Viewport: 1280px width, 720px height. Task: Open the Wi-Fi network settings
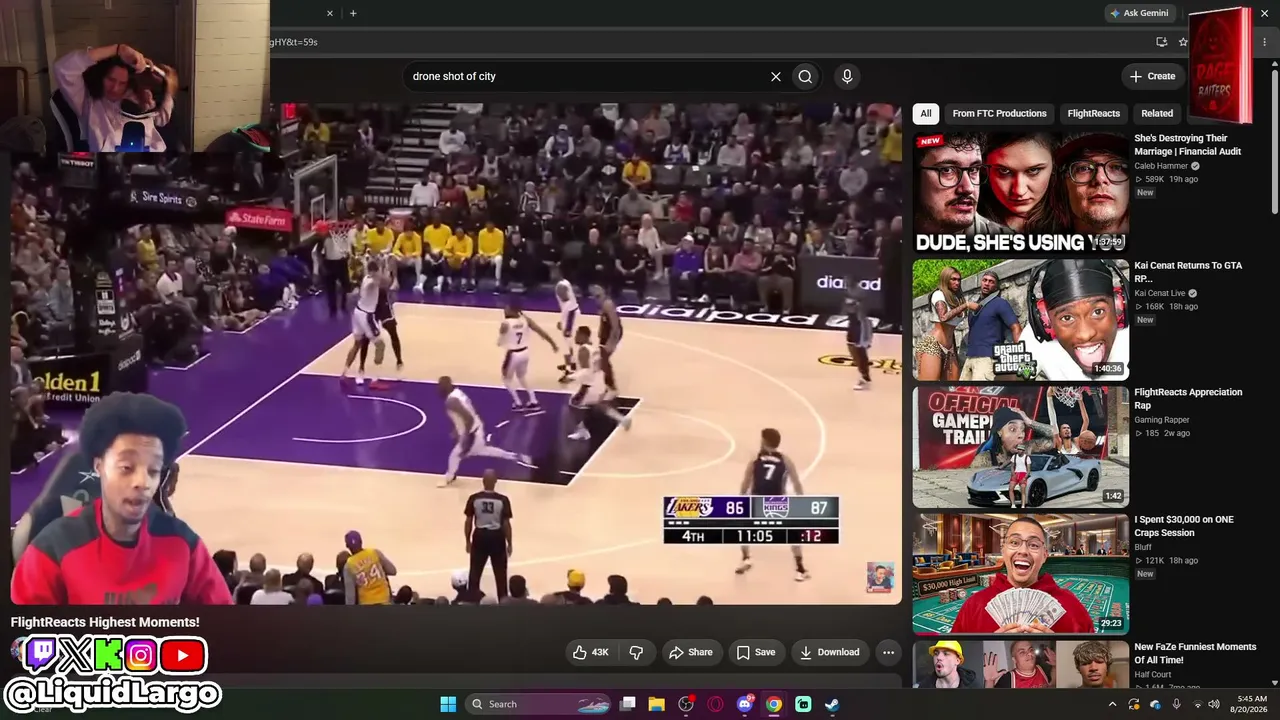click(x=1198, y=704)
